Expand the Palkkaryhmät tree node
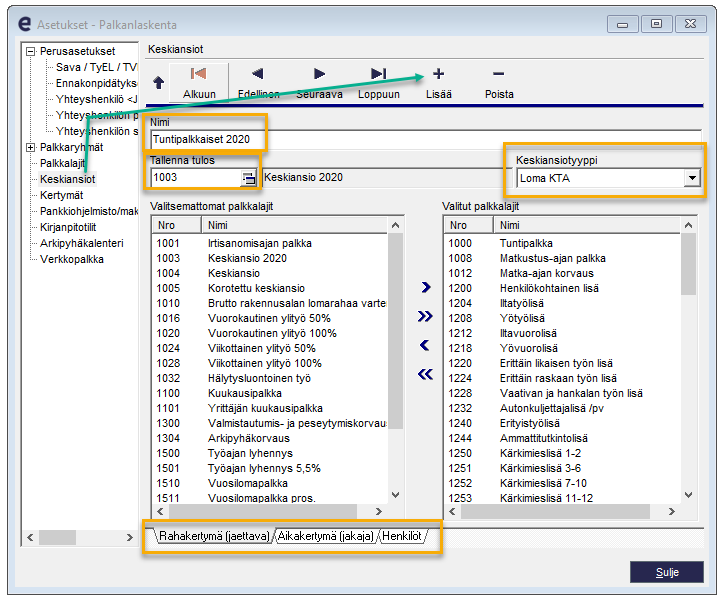Screen dimensions: 720x599 pos(30,147)
